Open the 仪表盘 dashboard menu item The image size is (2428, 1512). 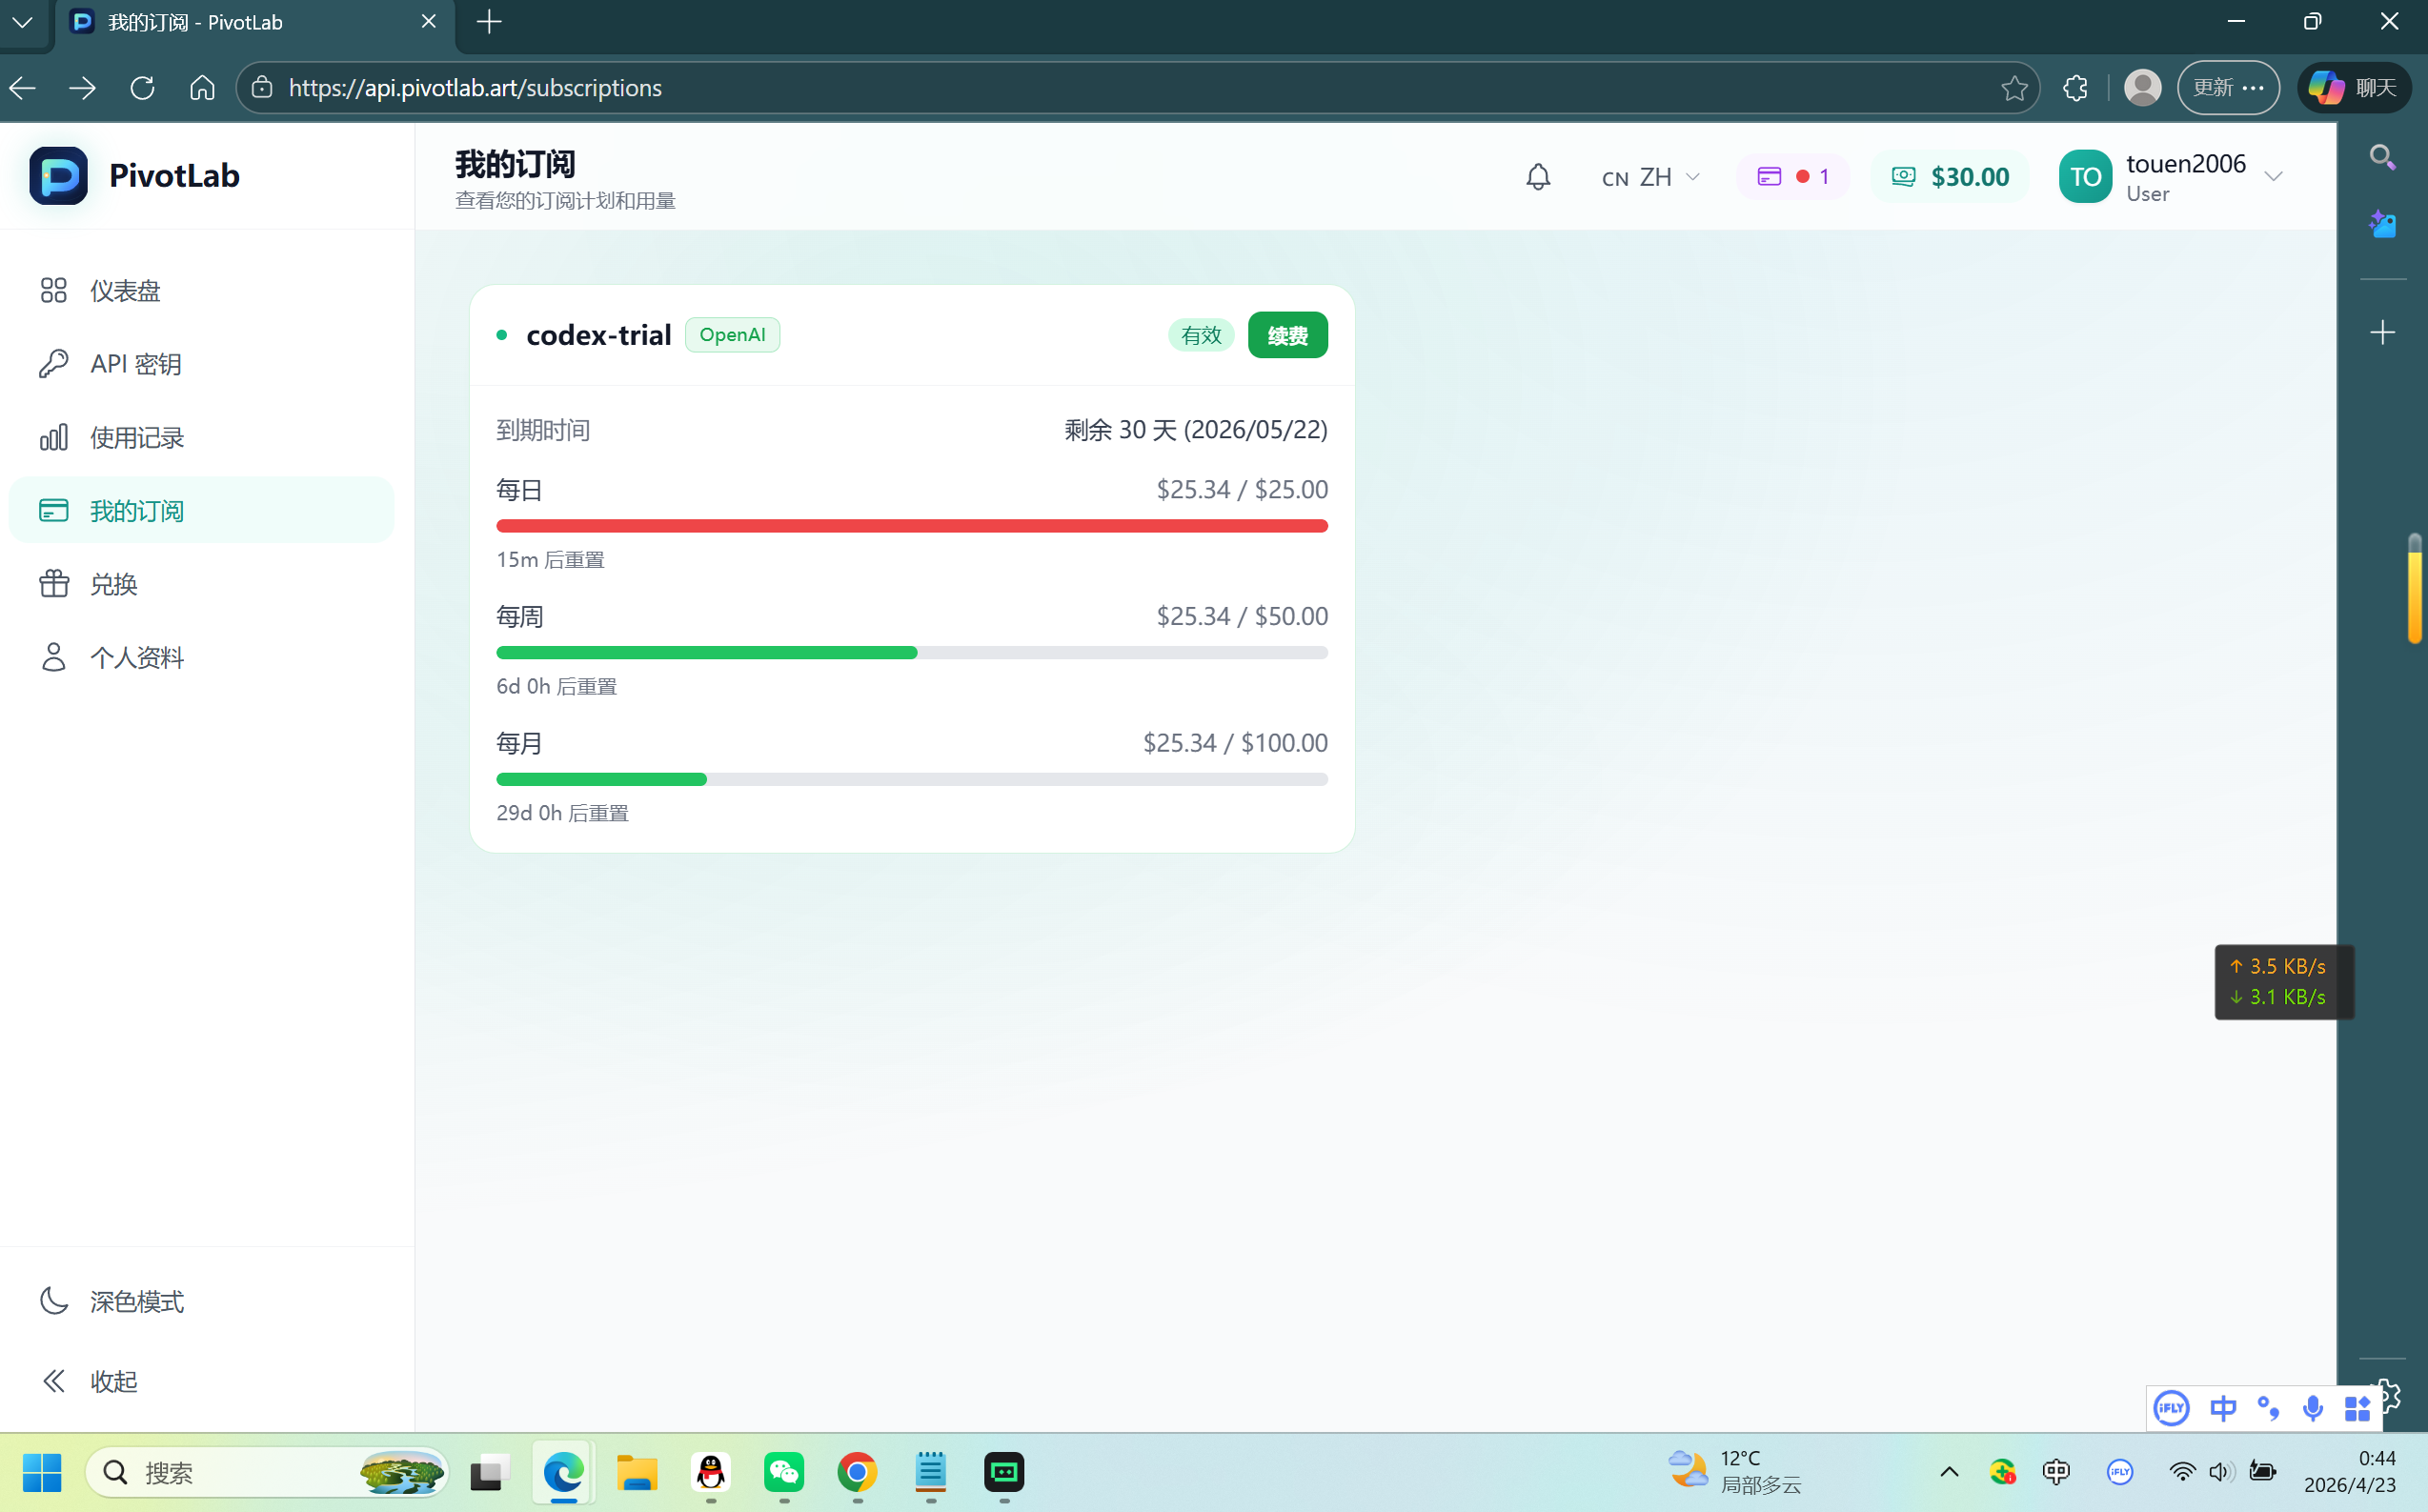(x=201, y=290)
